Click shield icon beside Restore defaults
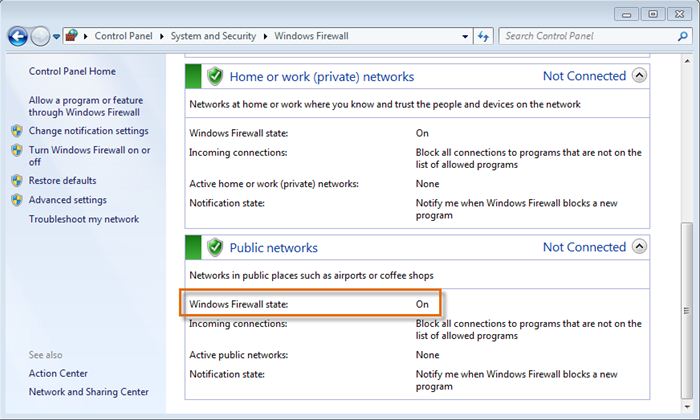 click(17, 181)
